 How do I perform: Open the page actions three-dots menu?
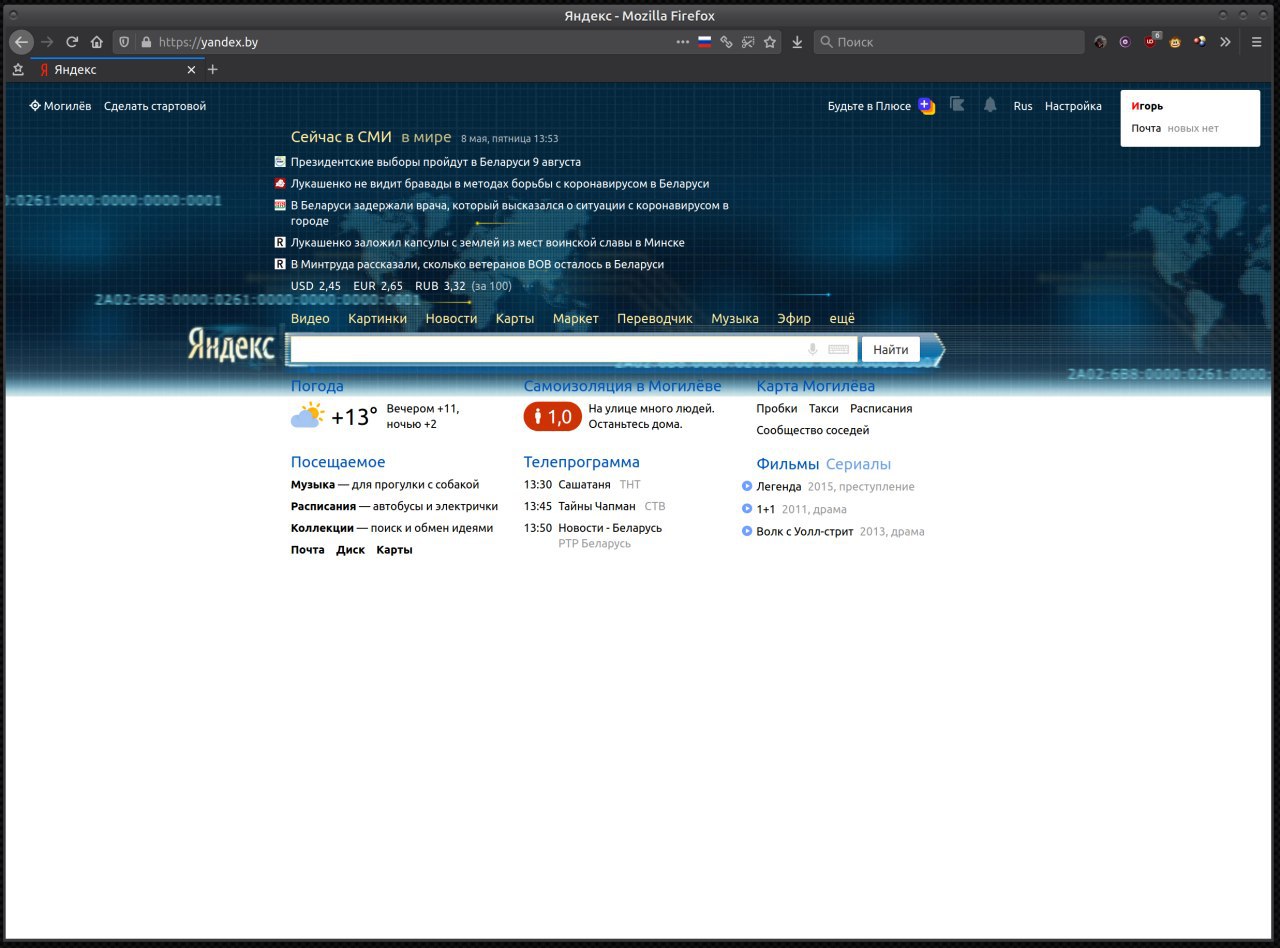point(683,42)
